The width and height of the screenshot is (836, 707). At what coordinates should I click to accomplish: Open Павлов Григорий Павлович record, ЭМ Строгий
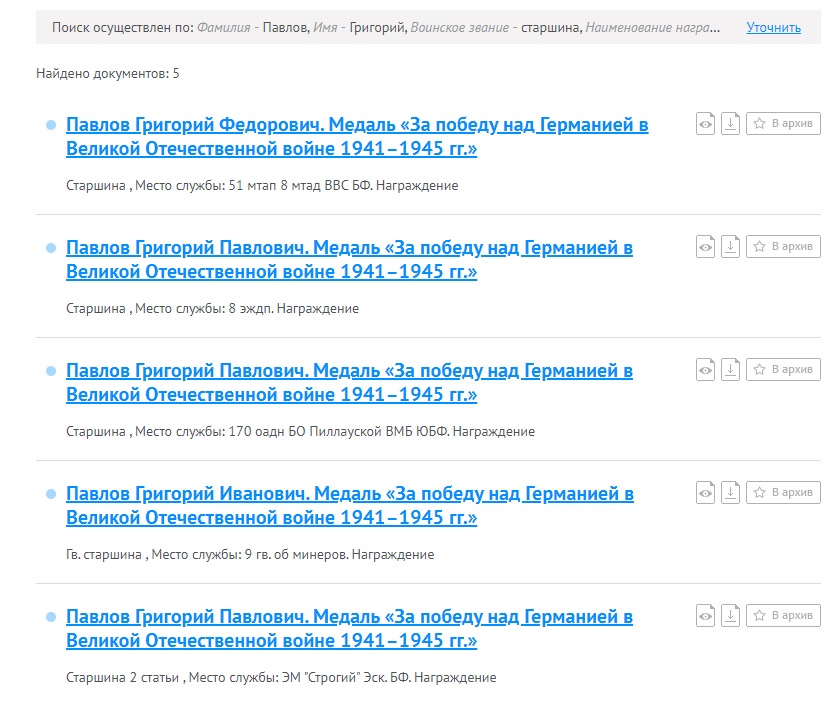349,629
